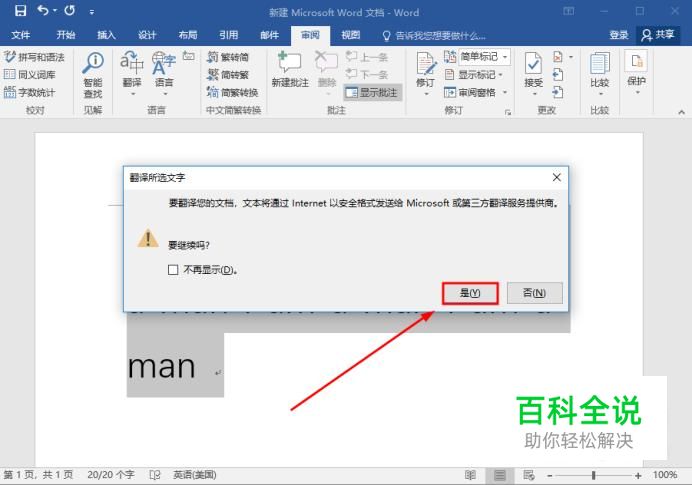The height and width of the screenshot is (485, 692).
Task: Switch to the 视图 ribbon tab
Action: [351, 35]
